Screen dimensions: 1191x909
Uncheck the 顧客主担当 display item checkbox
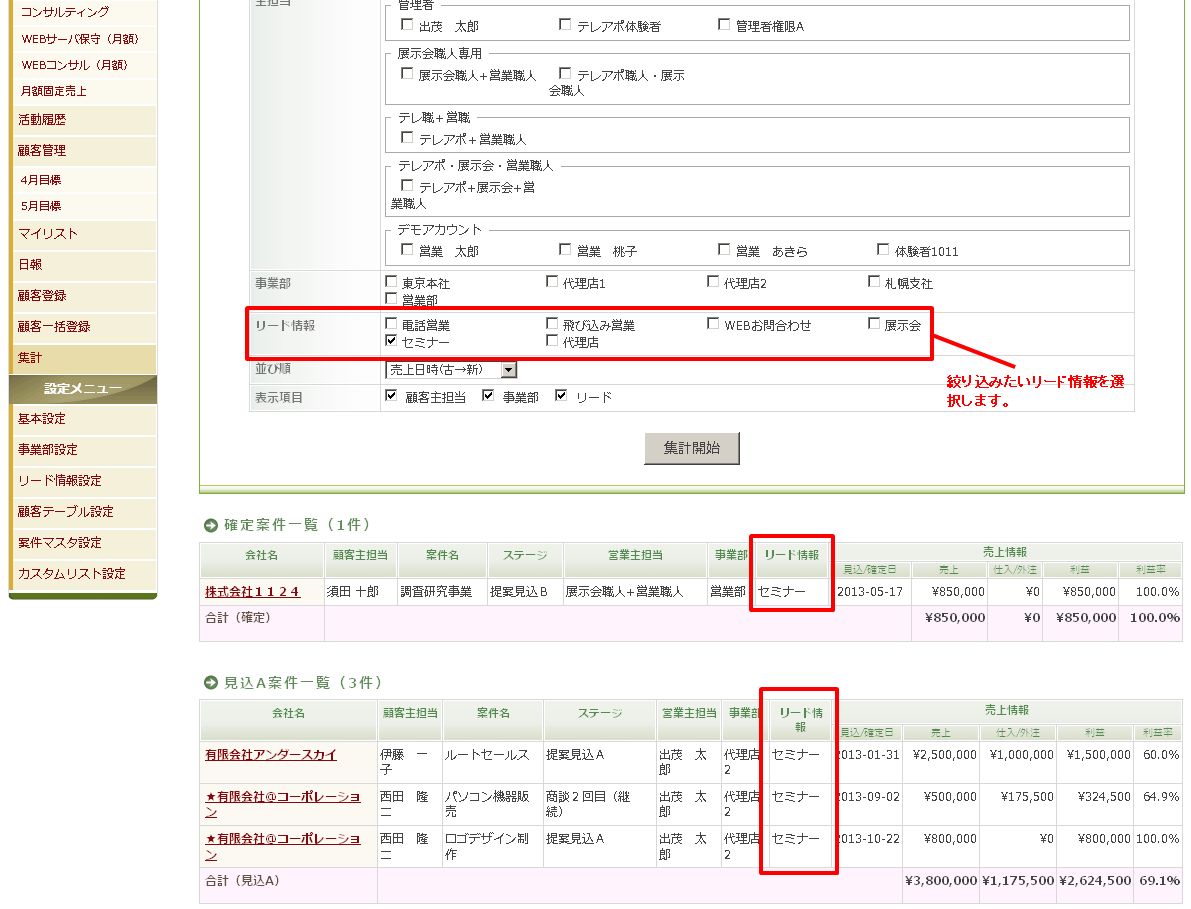(x=391, y=396)
